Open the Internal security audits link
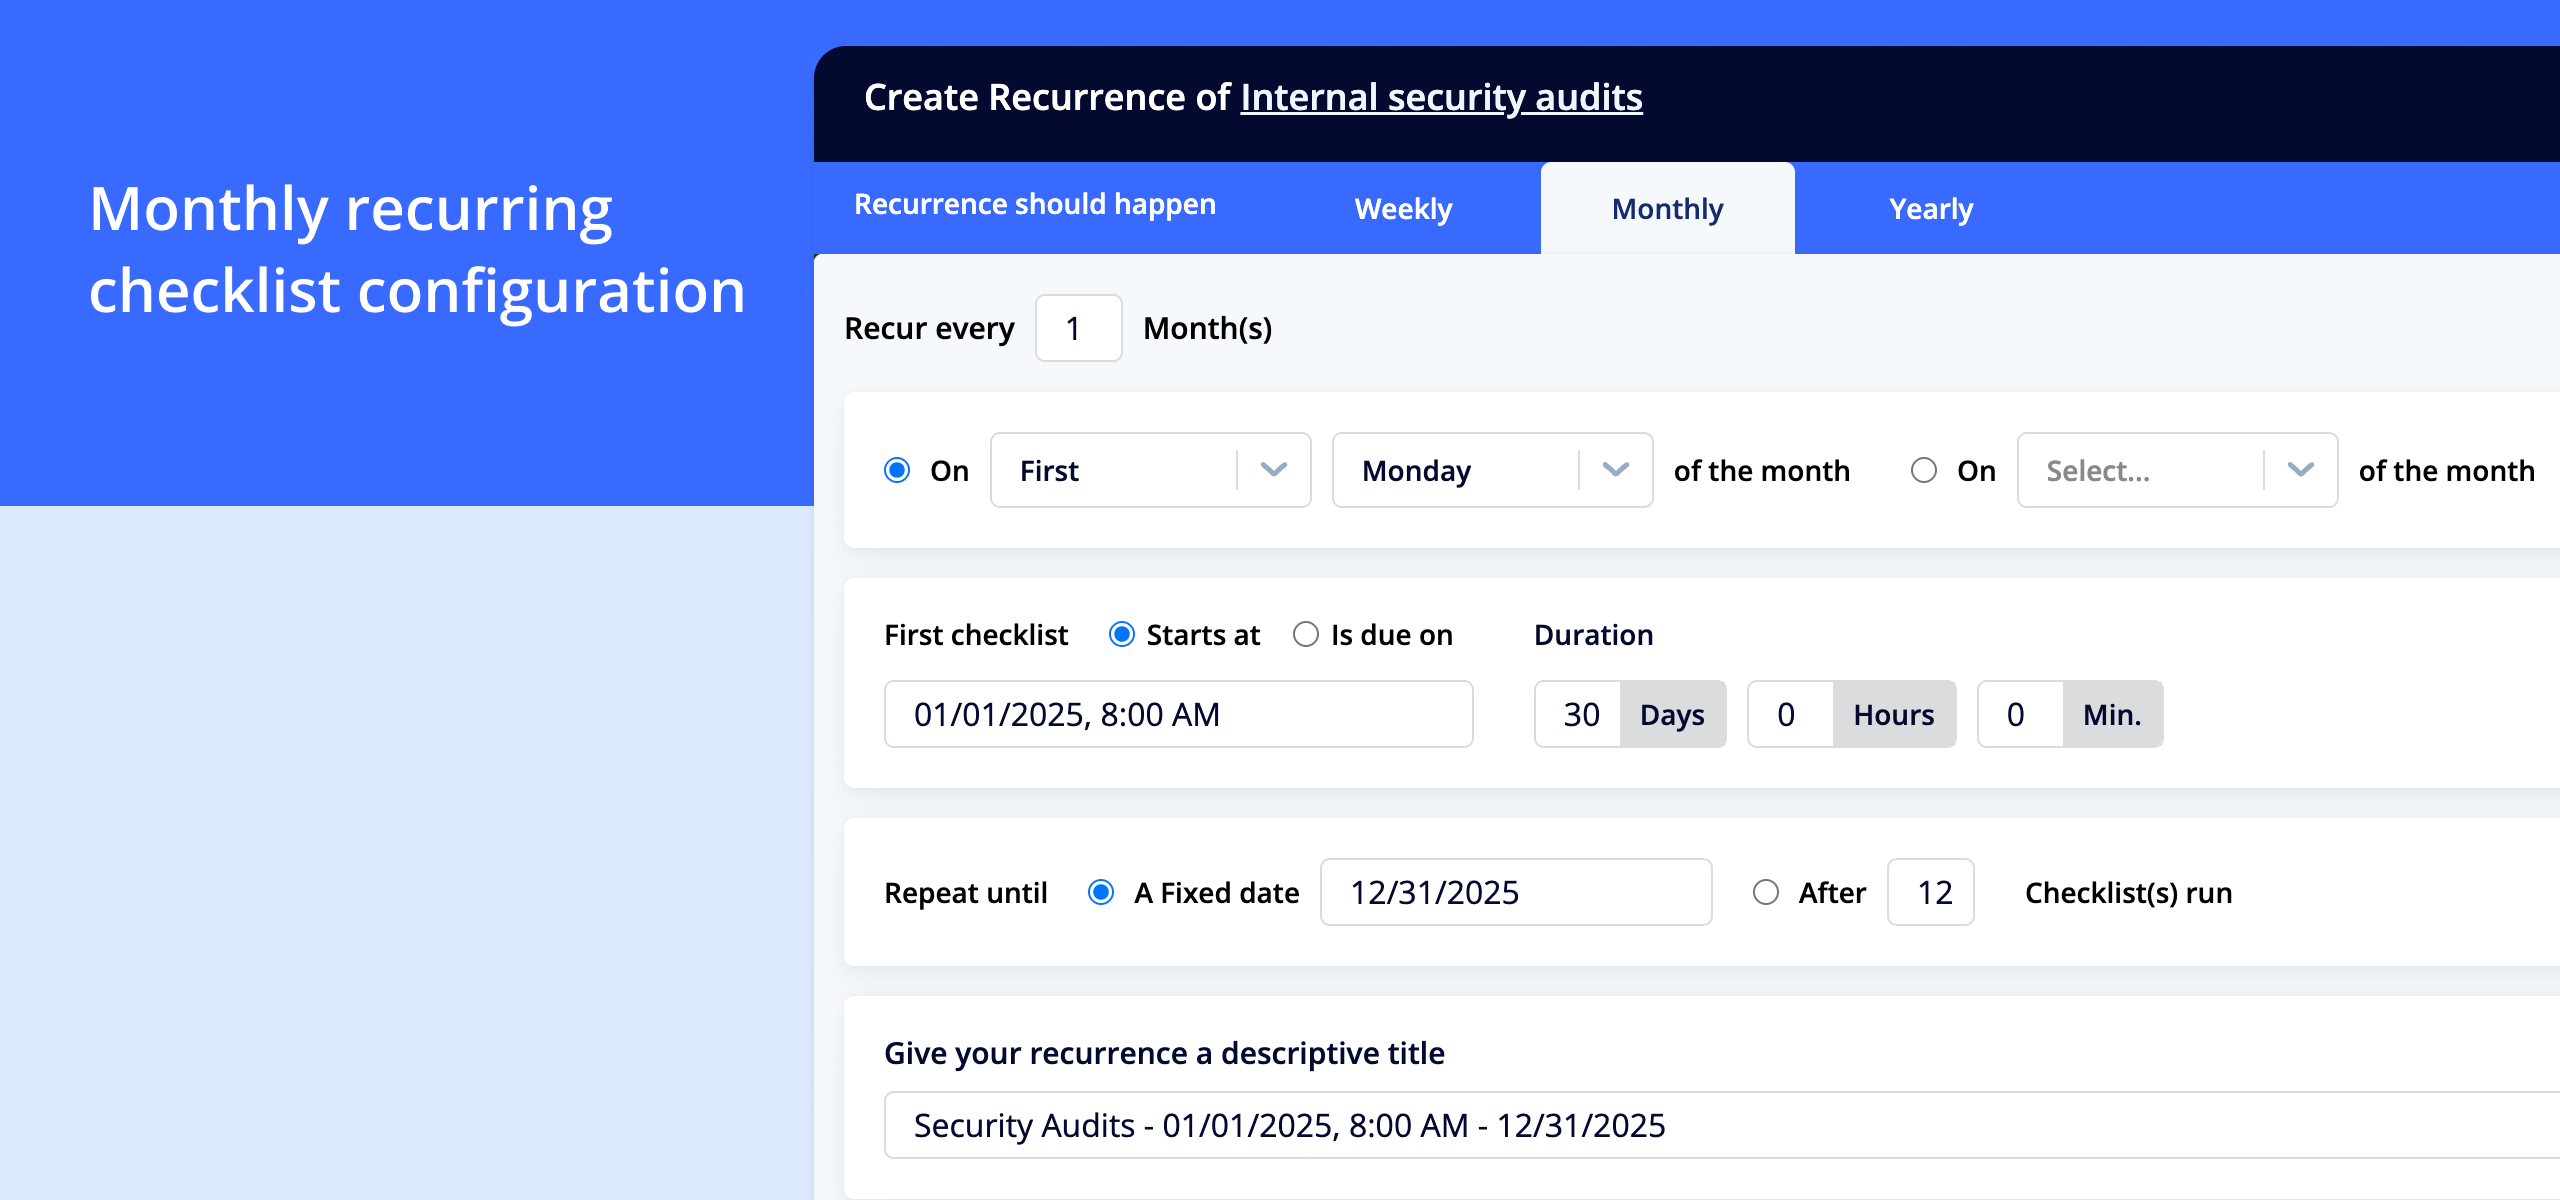 click(x=1441, y=97)
